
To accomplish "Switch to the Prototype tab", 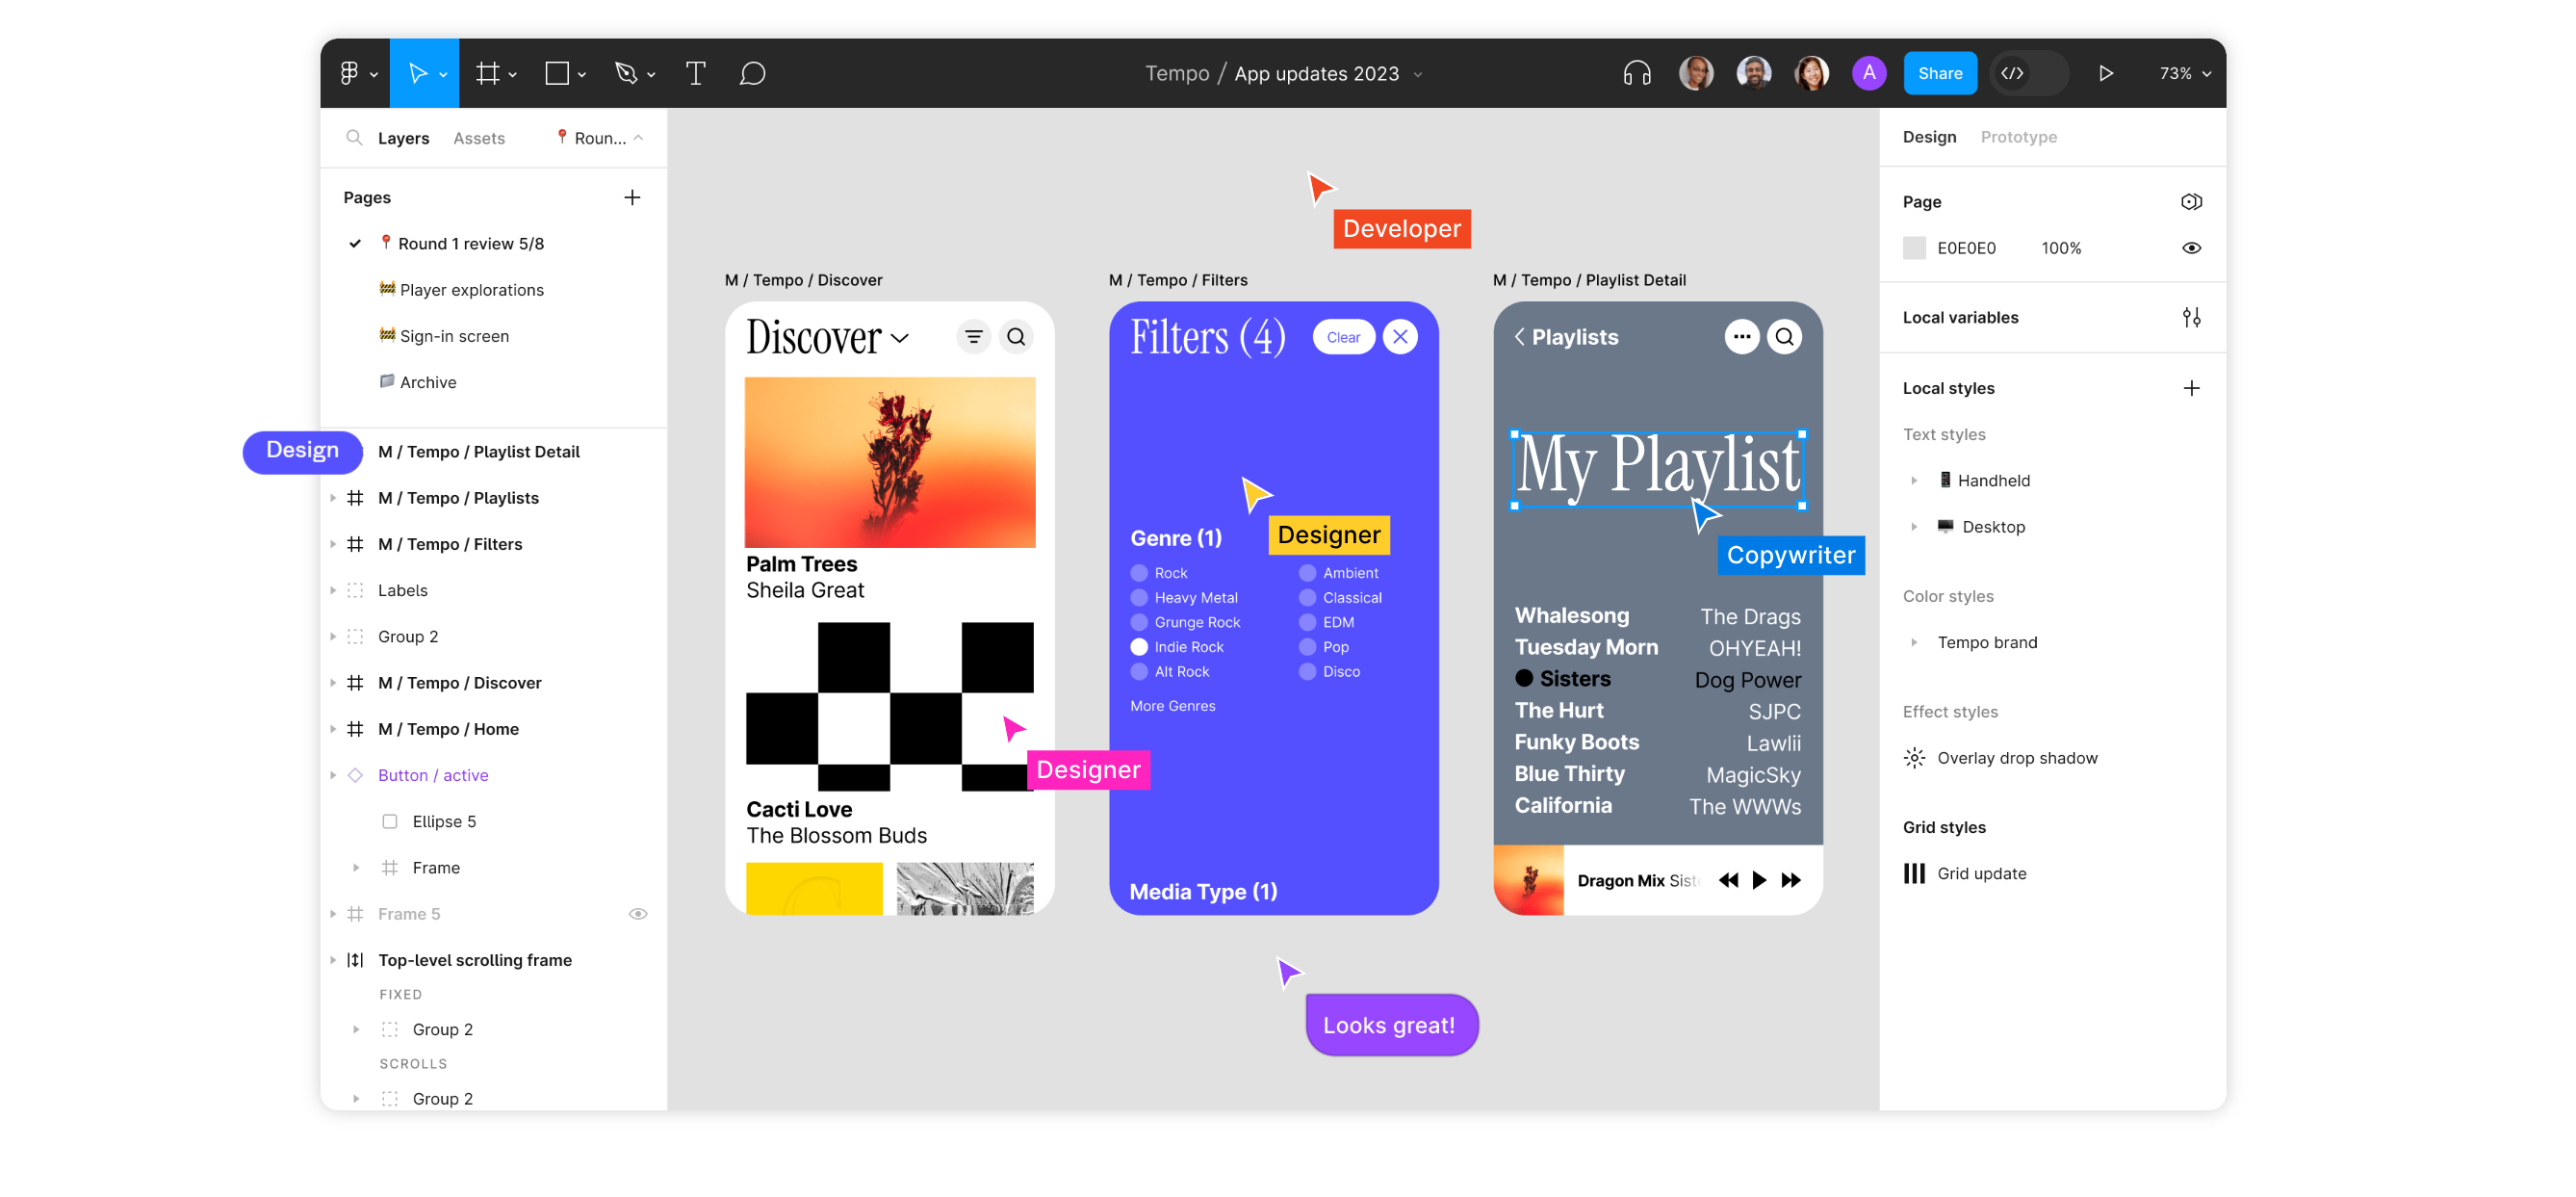I will tap(2018, 137).
